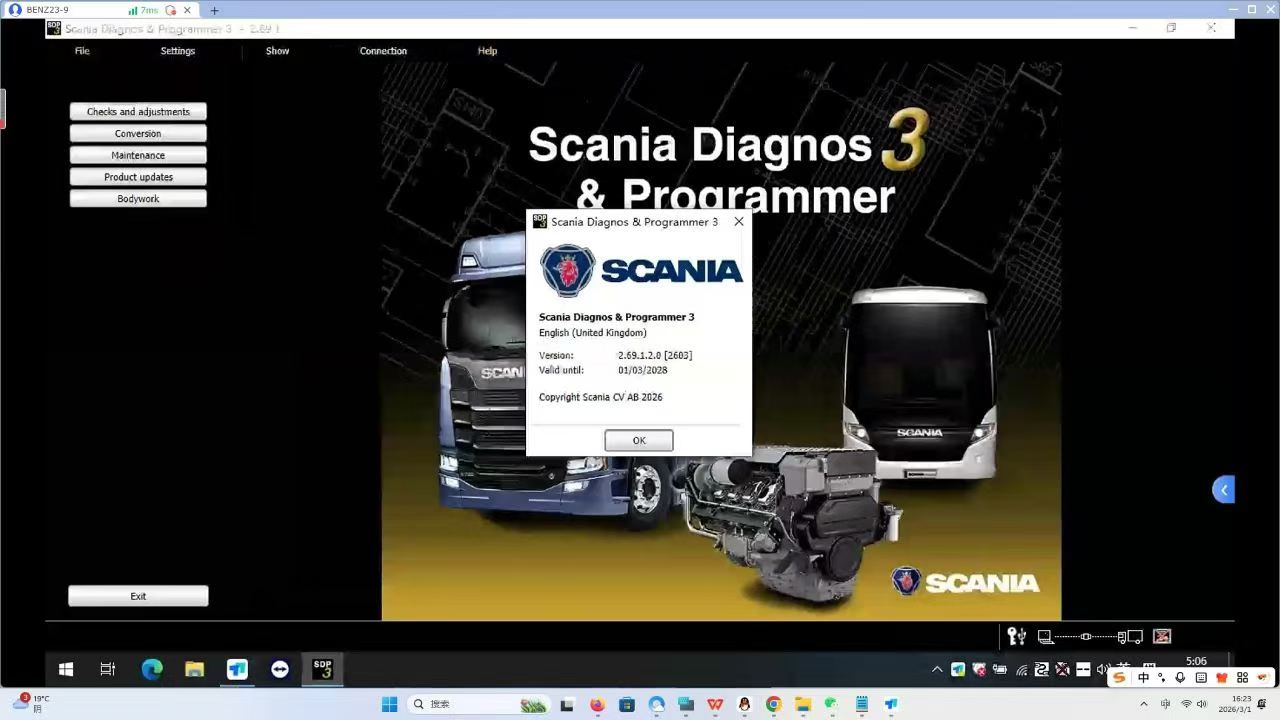Screen dimensions: 1280x720
Task: Click the Checks and adjustments button
Action: click(138, 112)
